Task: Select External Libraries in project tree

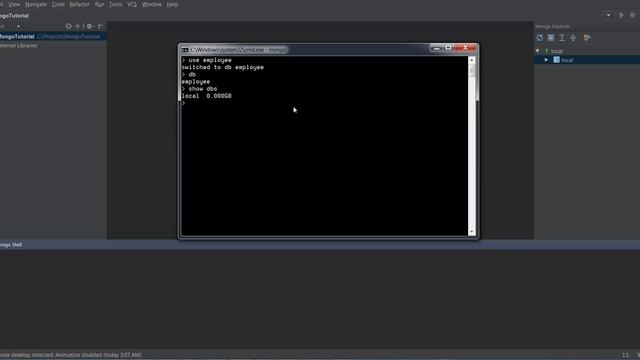Action: [x=18, y=46]
